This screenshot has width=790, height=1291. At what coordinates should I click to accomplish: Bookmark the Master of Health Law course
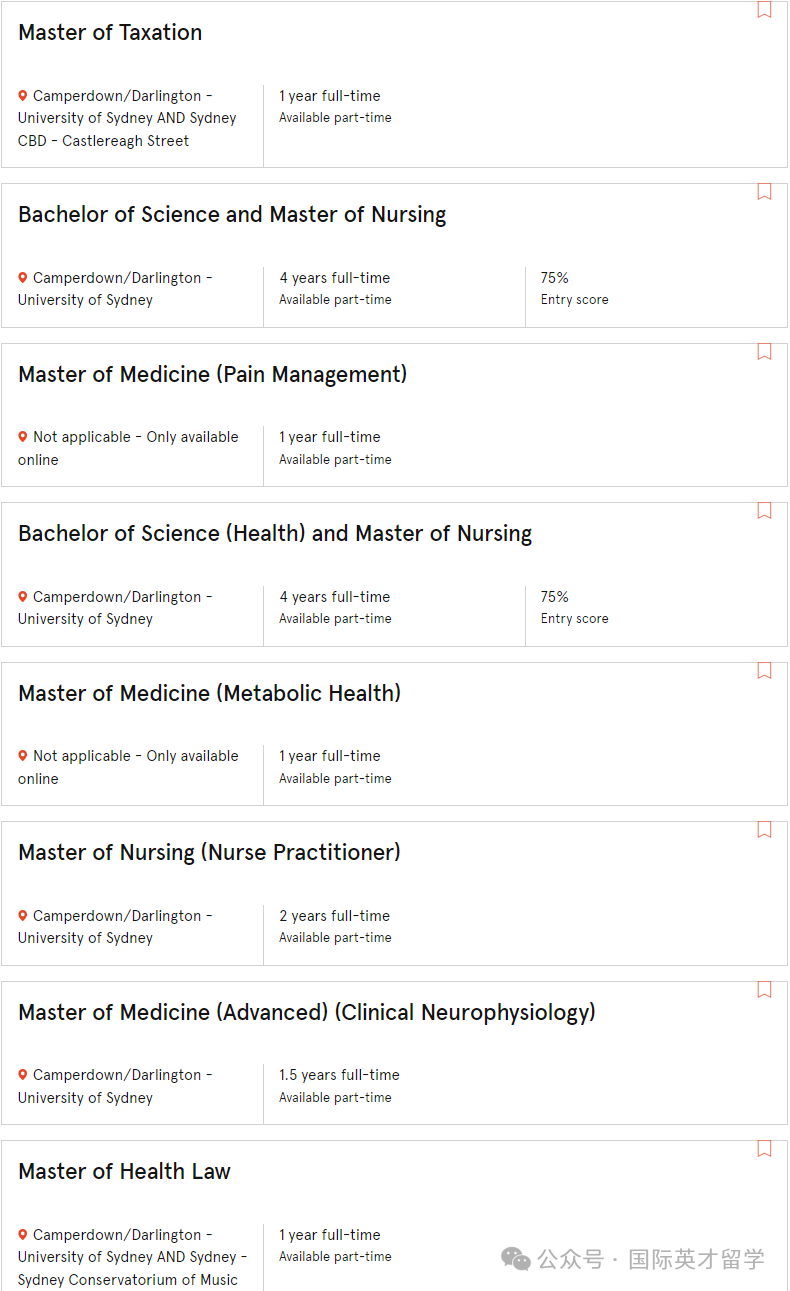point(764,1148)
